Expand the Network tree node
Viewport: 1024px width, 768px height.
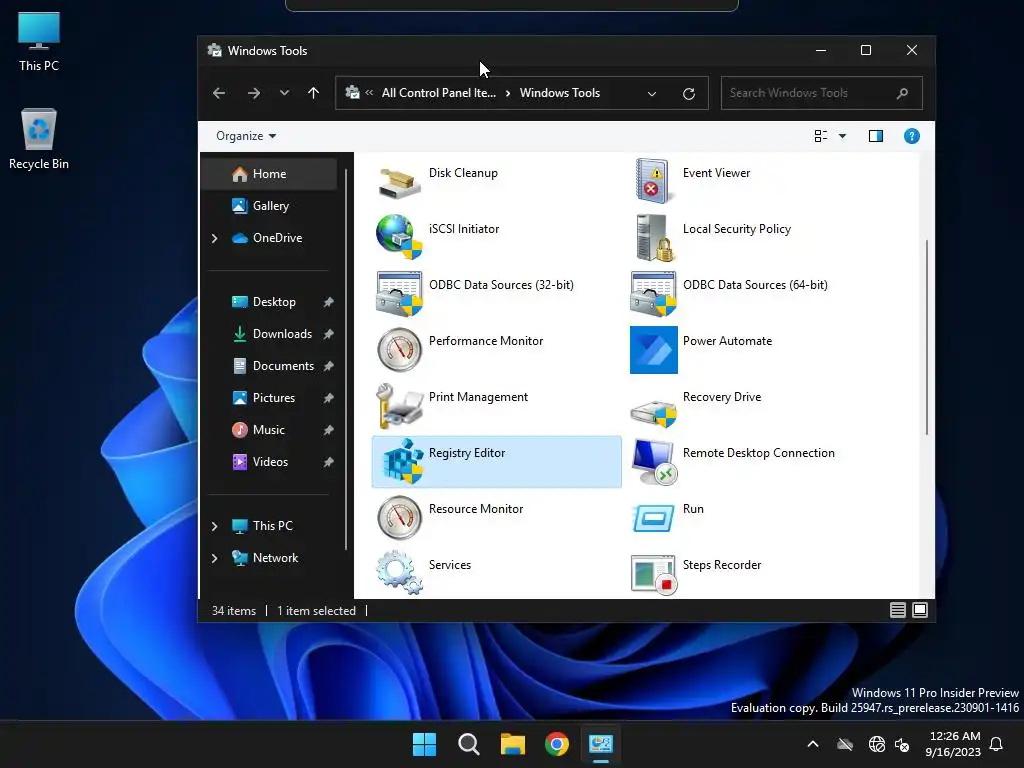pos(215,558)
